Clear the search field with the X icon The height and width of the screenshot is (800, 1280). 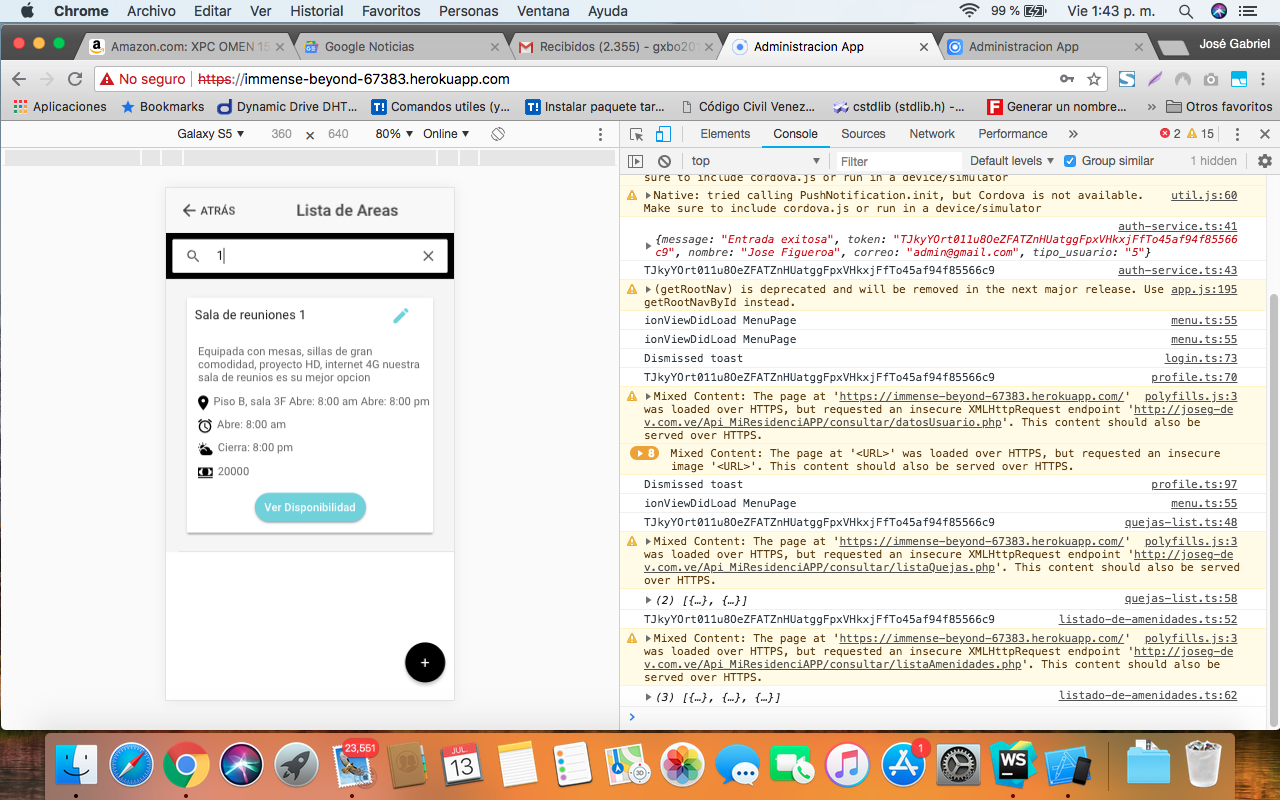tap(428, 256)
